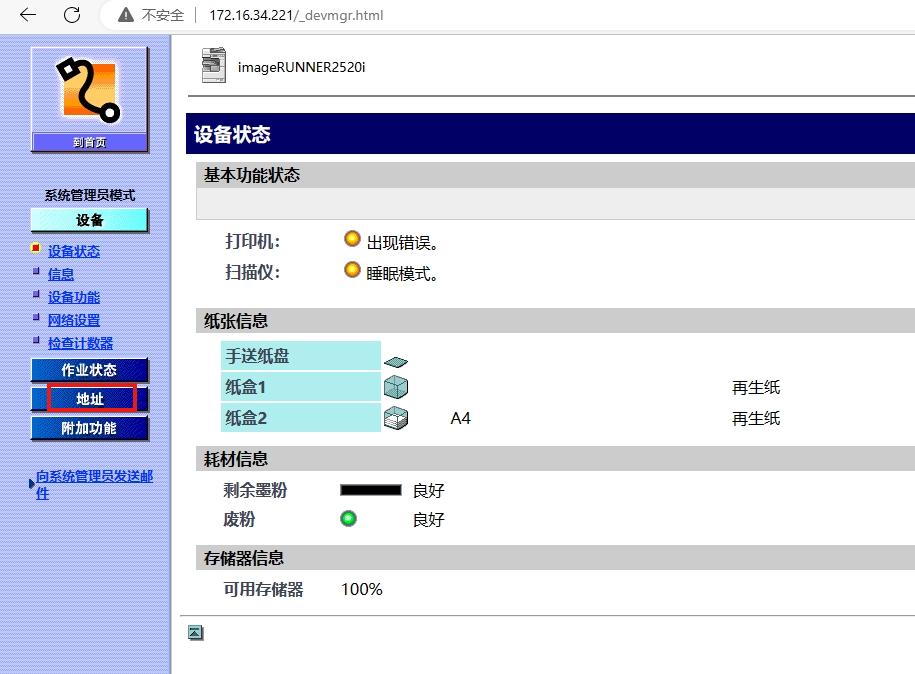The width and height of the screenshot is (915, 674).
Task: Go back with the browser back arrow
Action: coord(28,15)
